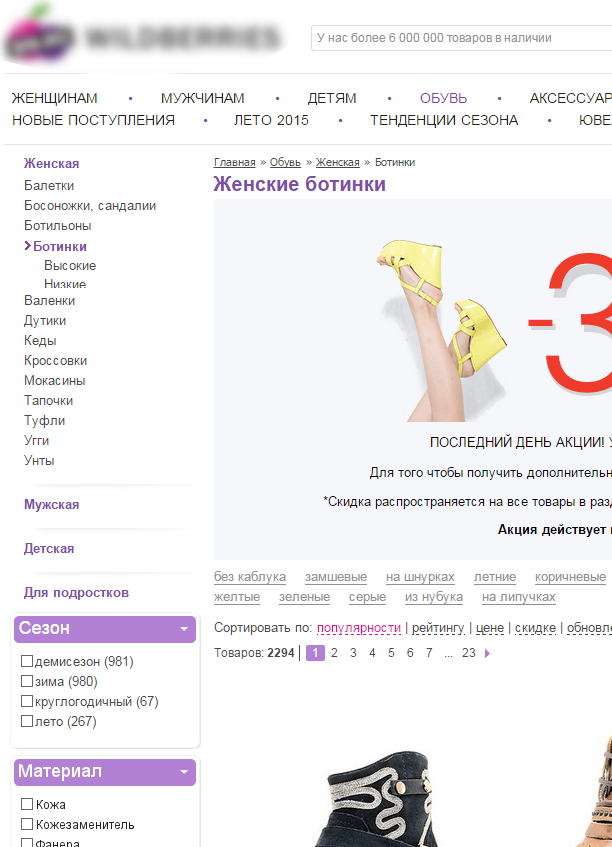Open the ОБУВЬ menu
This screenshot has width=612, height=847.
point(443,98)
